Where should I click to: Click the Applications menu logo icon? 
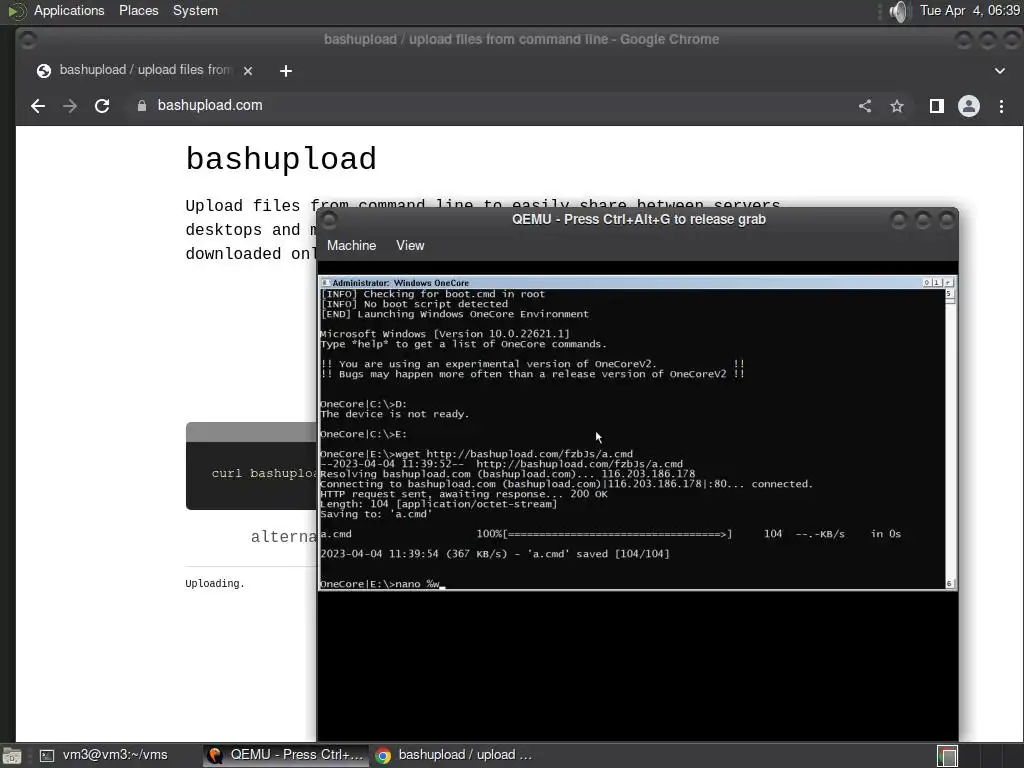[16, 10]
